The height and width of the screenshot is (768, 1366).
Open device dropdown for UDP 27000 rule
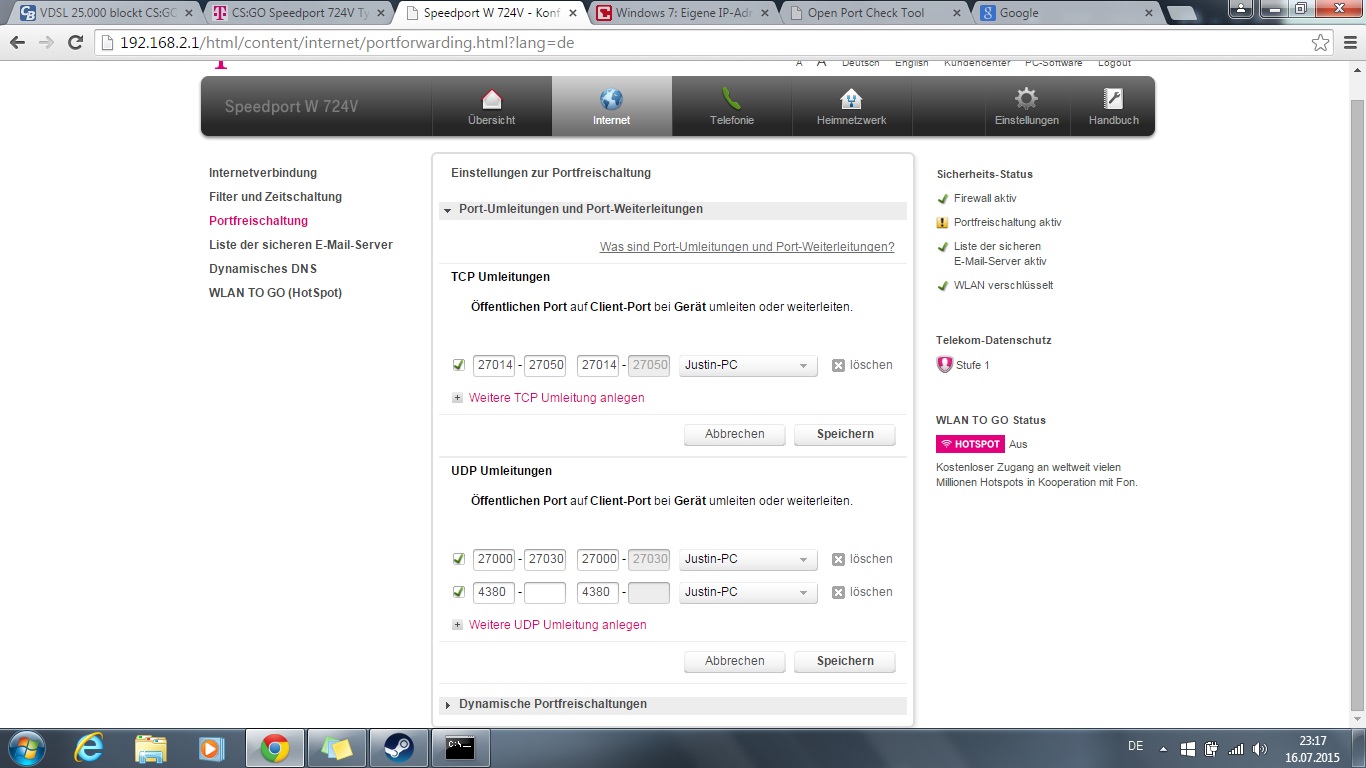click(748, 560)
